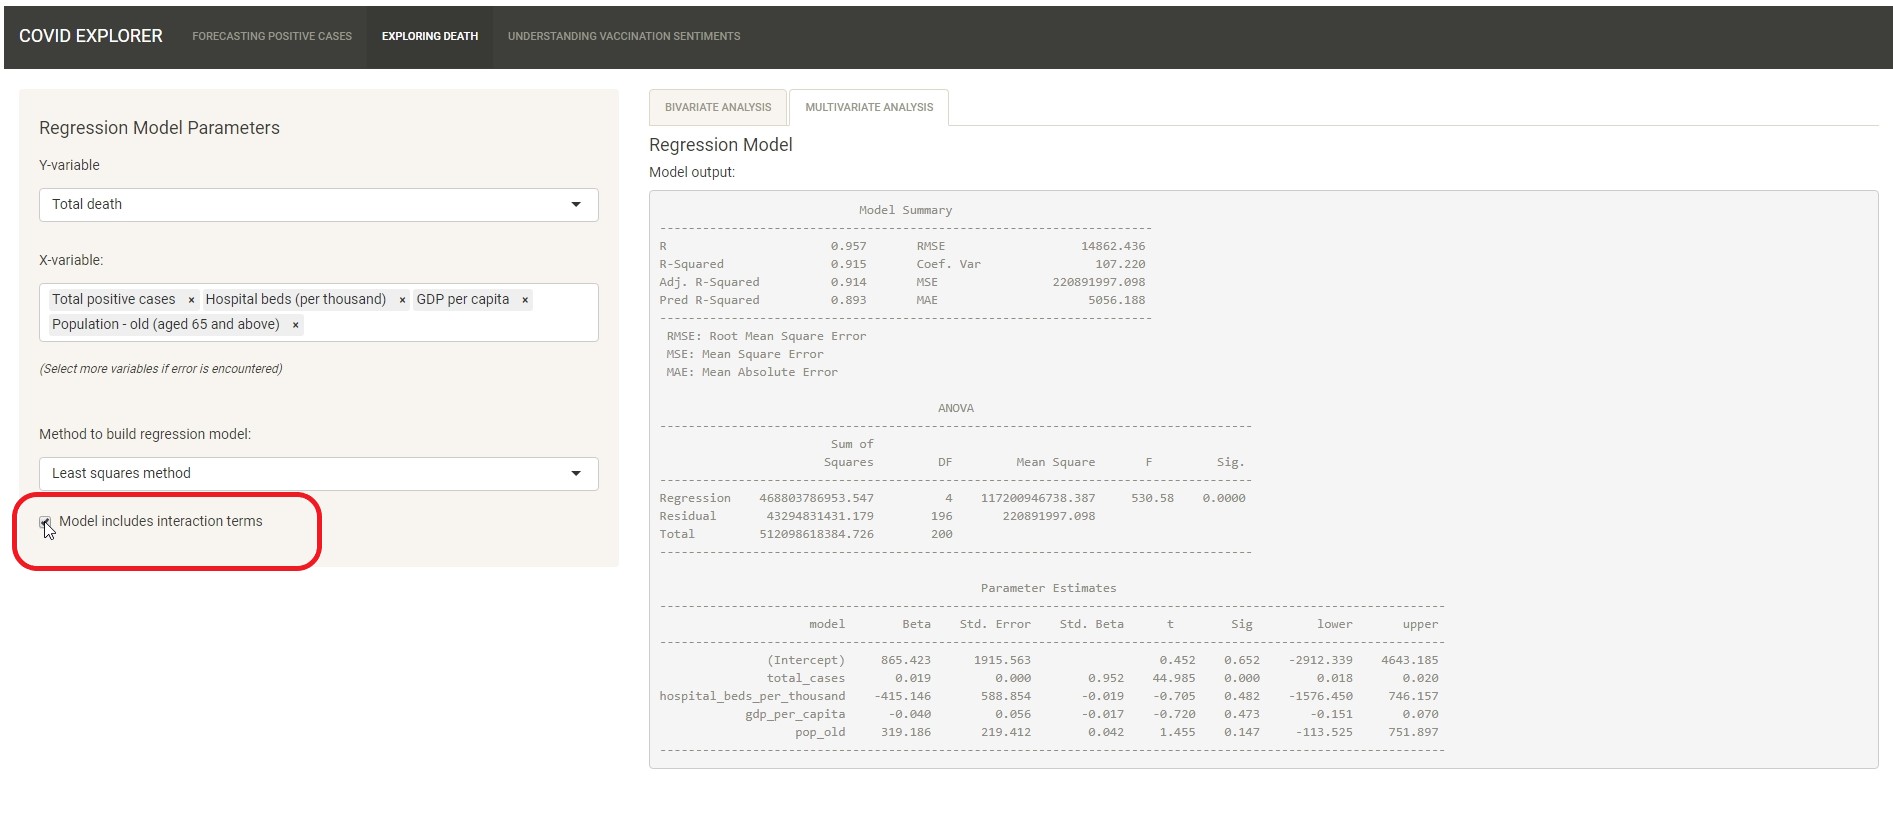Click the Model includes interaction terms label
Screen dimensions: 1893x814
point(161,522)
